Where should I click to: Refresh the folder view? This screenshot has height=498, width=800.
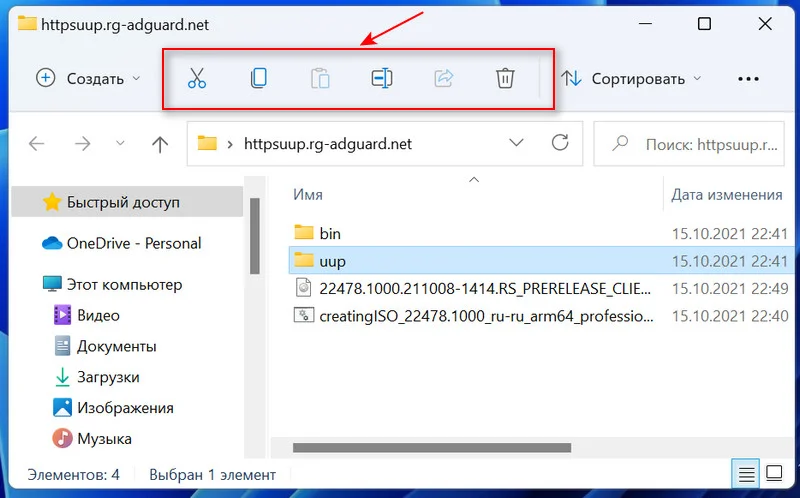[560, 143]
